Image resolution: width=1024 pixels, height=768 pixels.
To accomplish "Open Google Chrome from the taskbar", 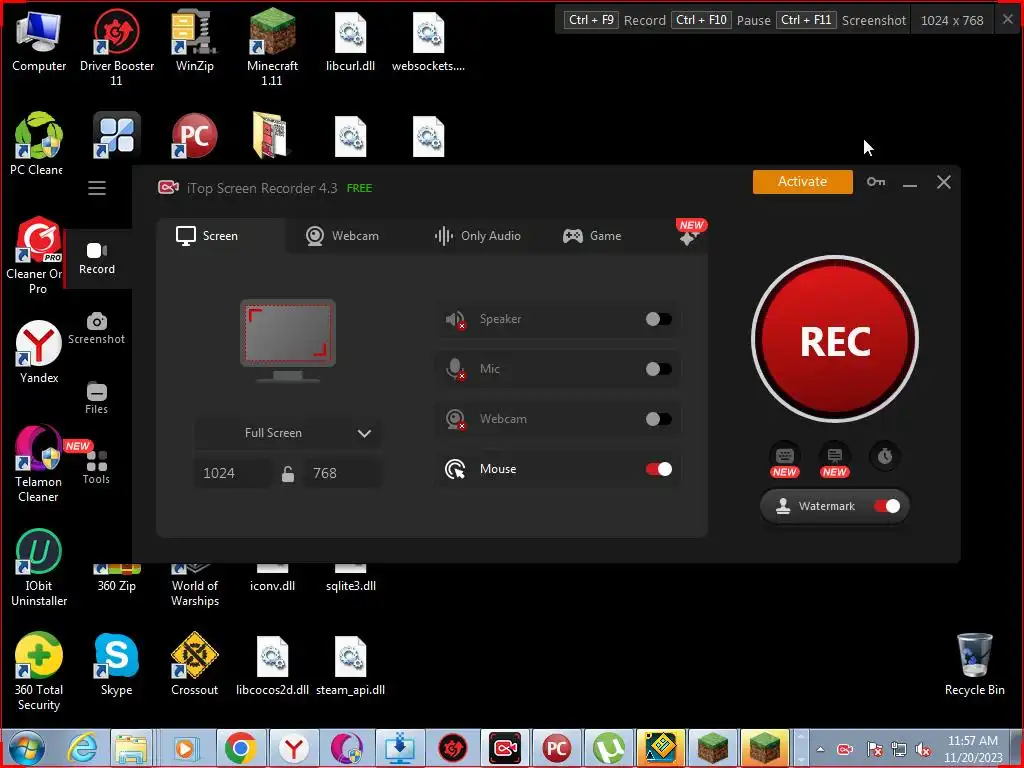I will 240,748.
